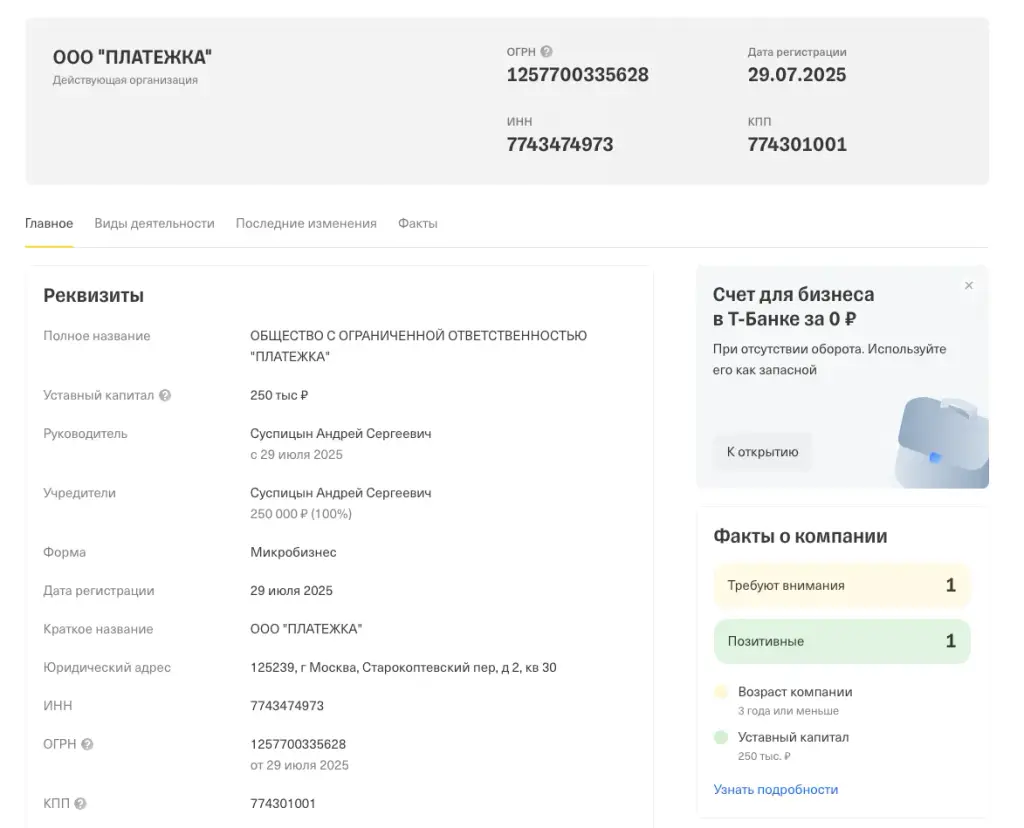Click the help icon beside КПП row
Screen dimensions: 1024x828
click(x=80, y=803)
